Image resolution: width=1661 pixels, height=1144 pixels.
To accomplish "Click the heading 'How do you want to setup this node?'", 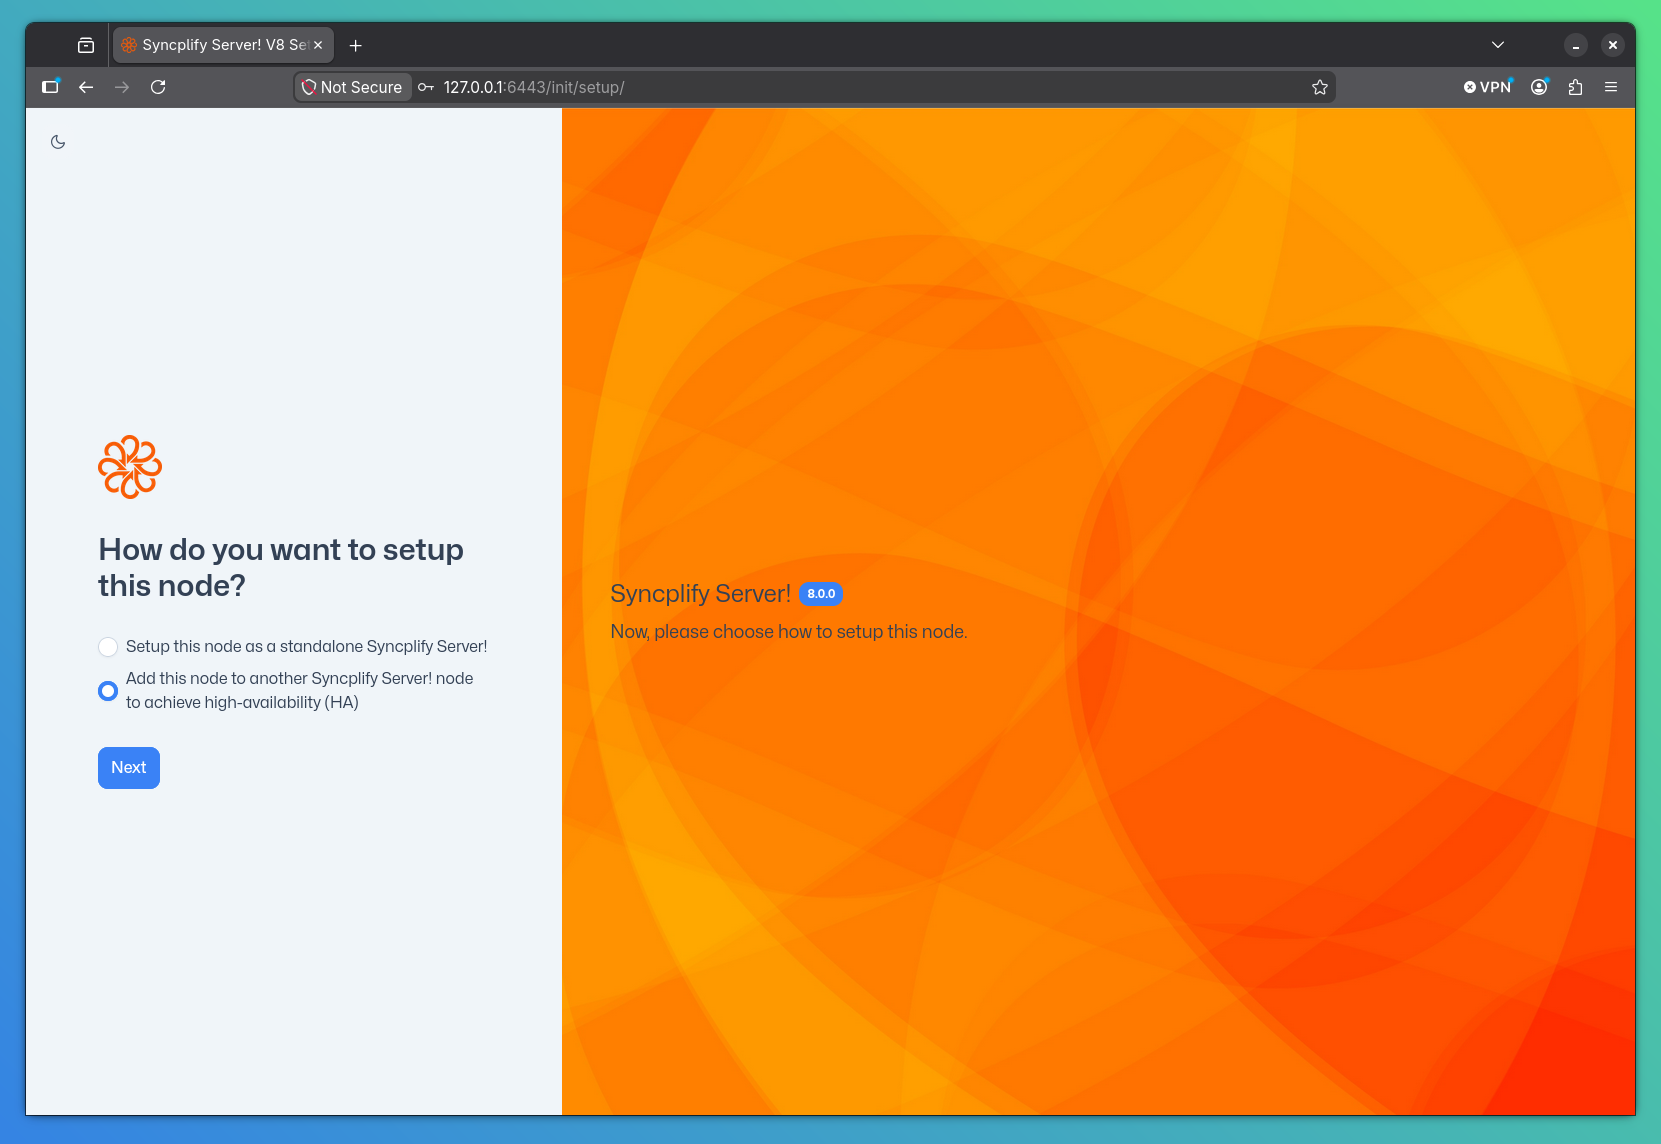I will (281, 567).
